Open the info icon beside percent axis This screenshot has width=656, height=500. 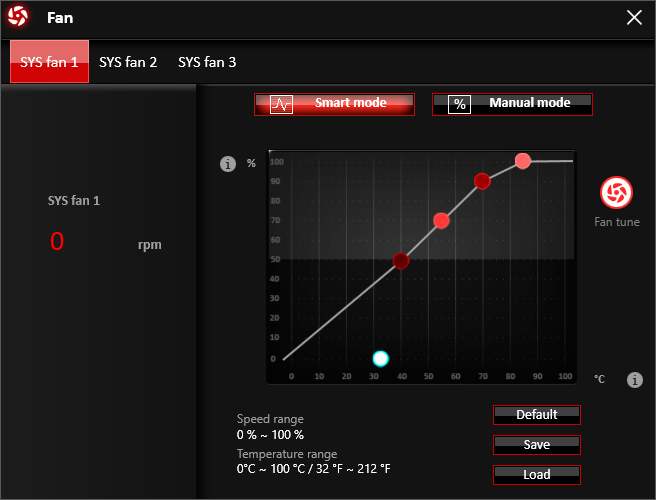coord(228,164)
